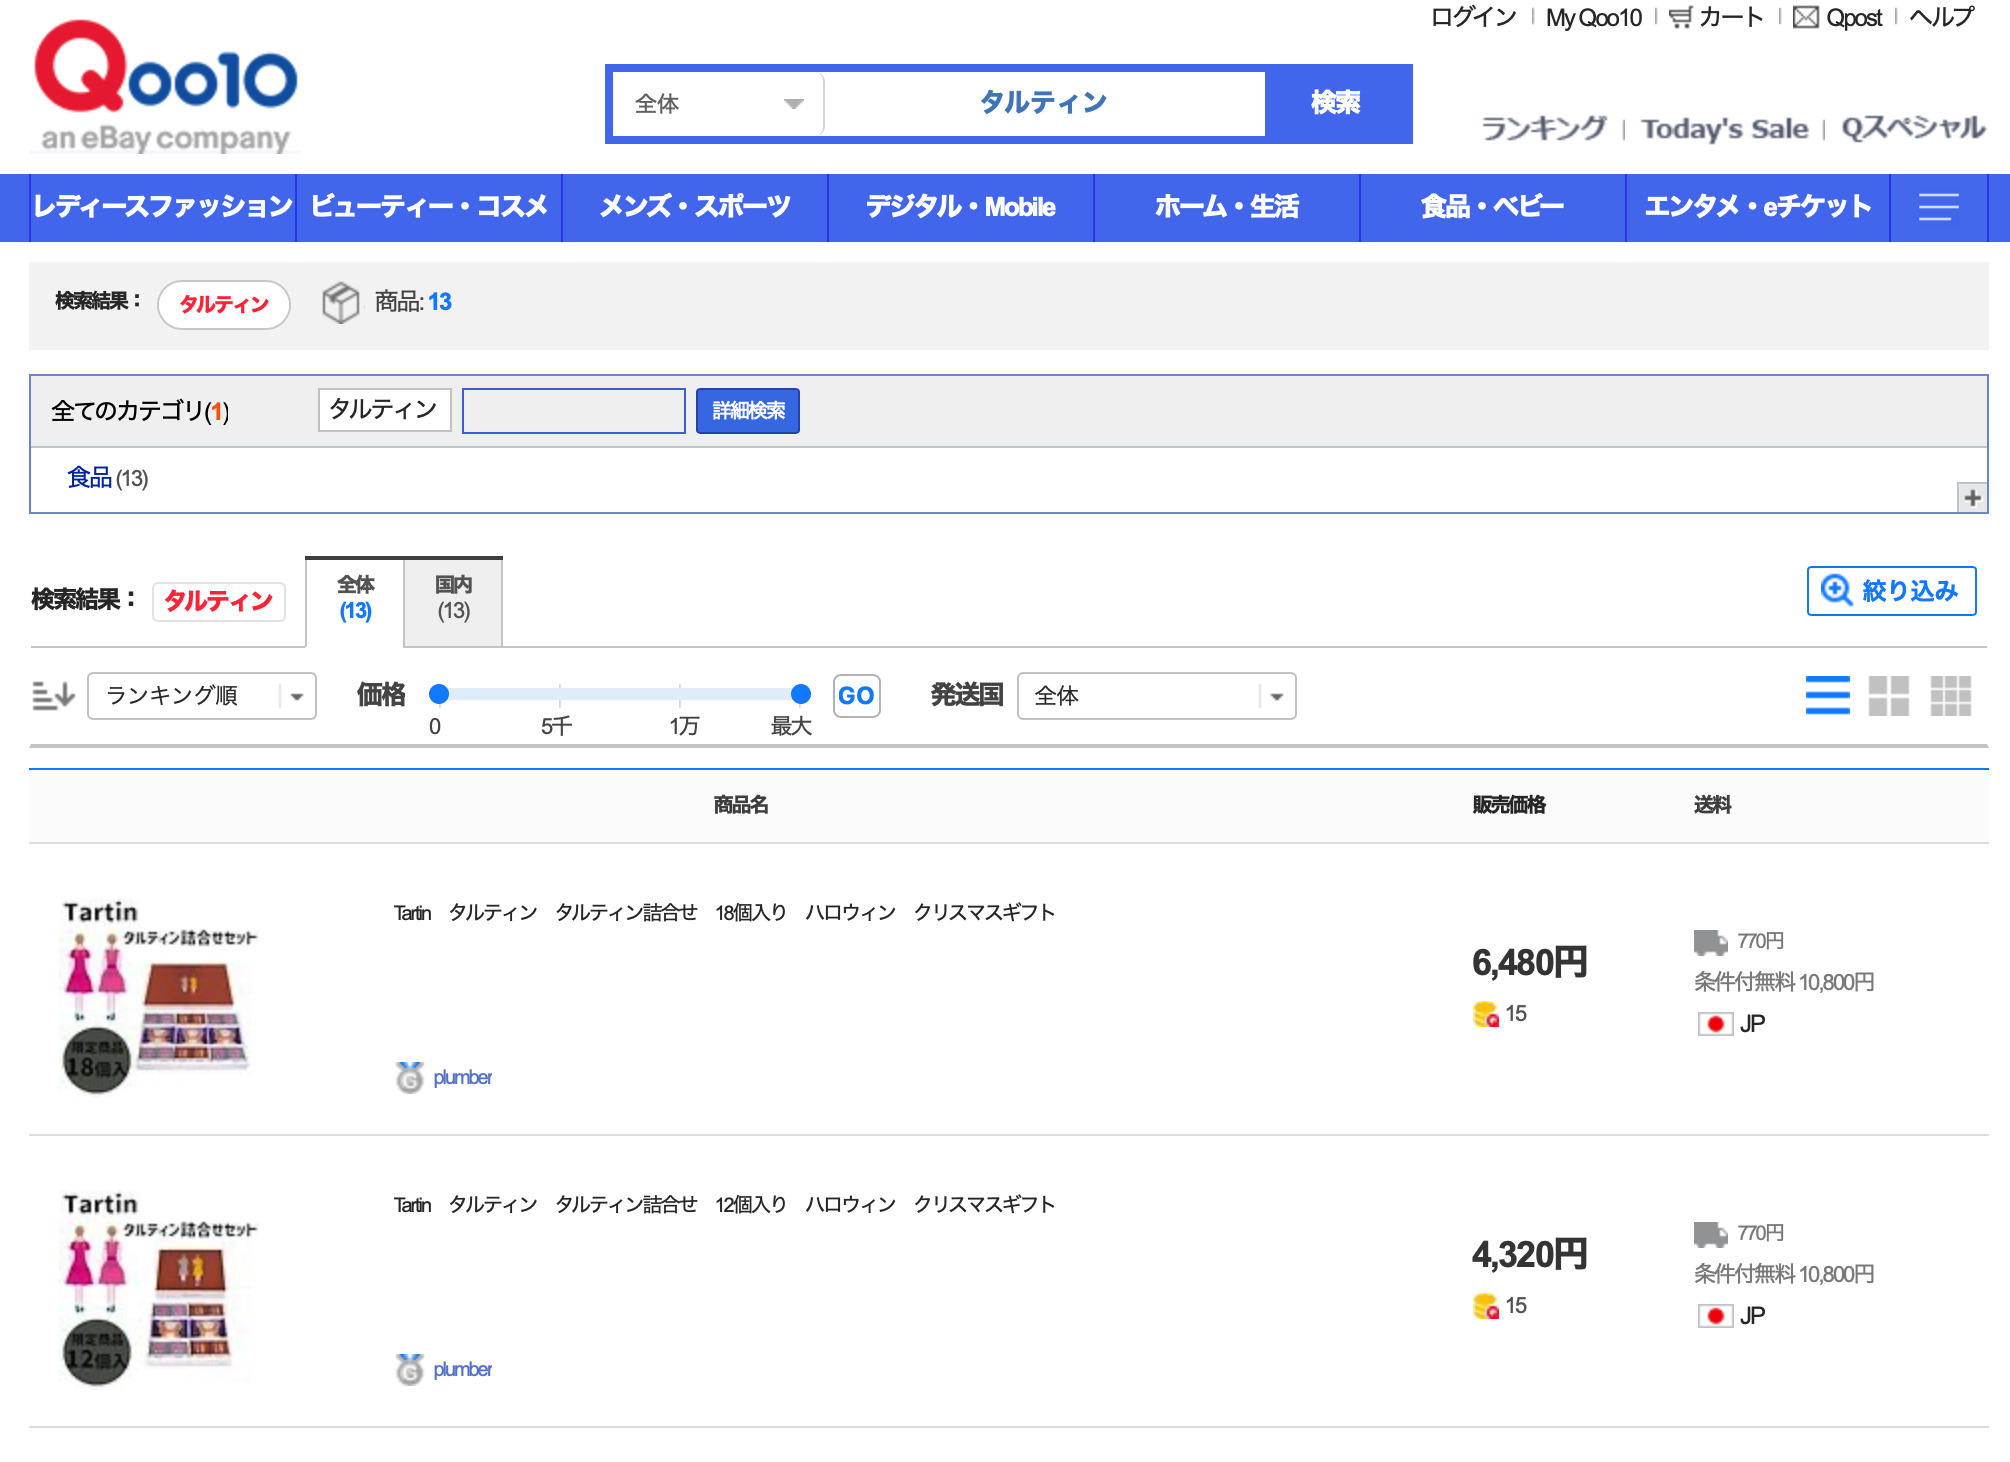The width and height of the screenshot is (2010, 1462).
Task: Switch to list view layout
Action: coord(1827,695)
